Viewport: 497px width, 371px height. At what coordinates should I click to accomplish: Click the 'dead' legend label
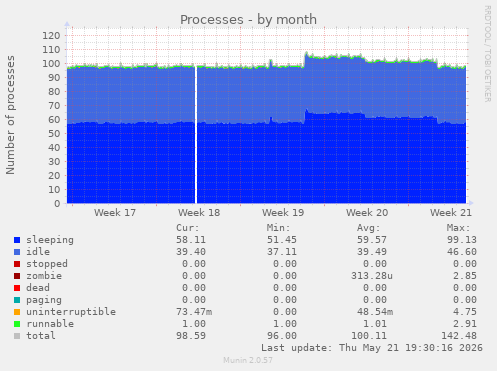(38, 288)
